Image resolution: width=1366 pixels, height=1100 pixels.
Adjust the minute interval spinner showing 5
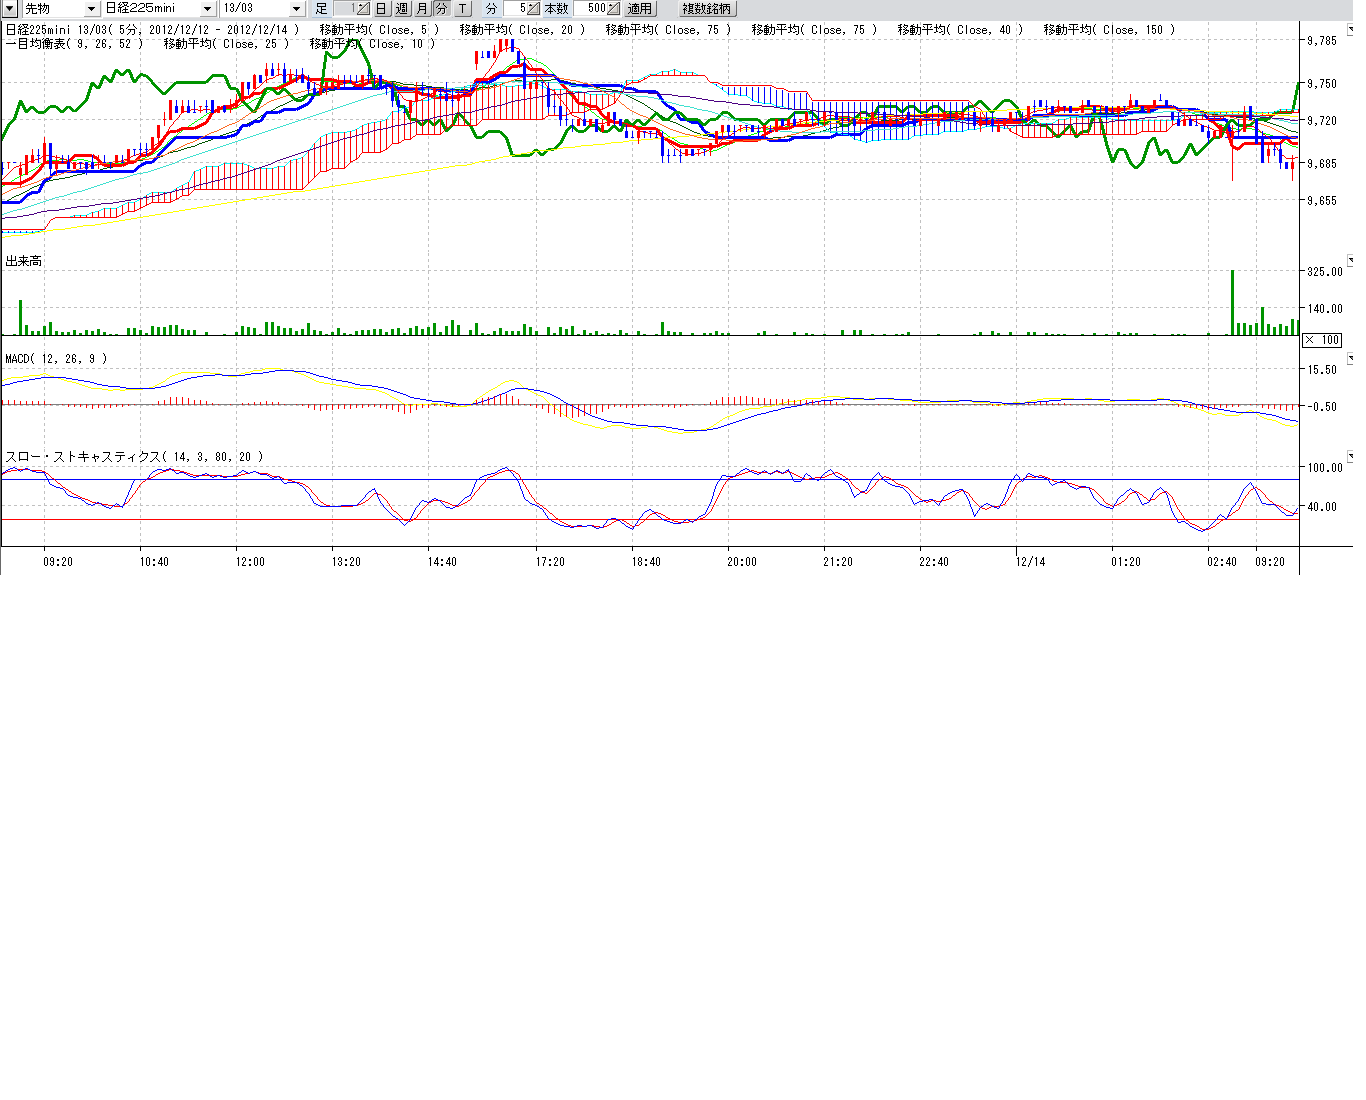coord(533,9)
